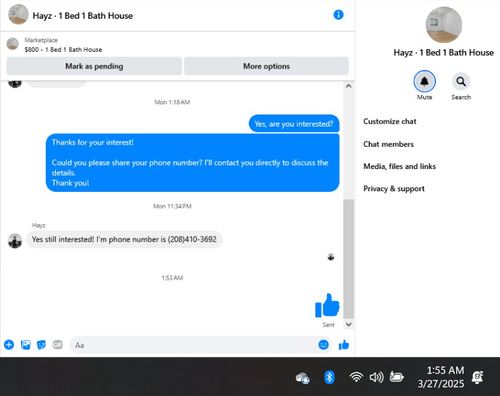Open the Hayz · 1 Bed 1 Bath House header title

click(83, 16)
